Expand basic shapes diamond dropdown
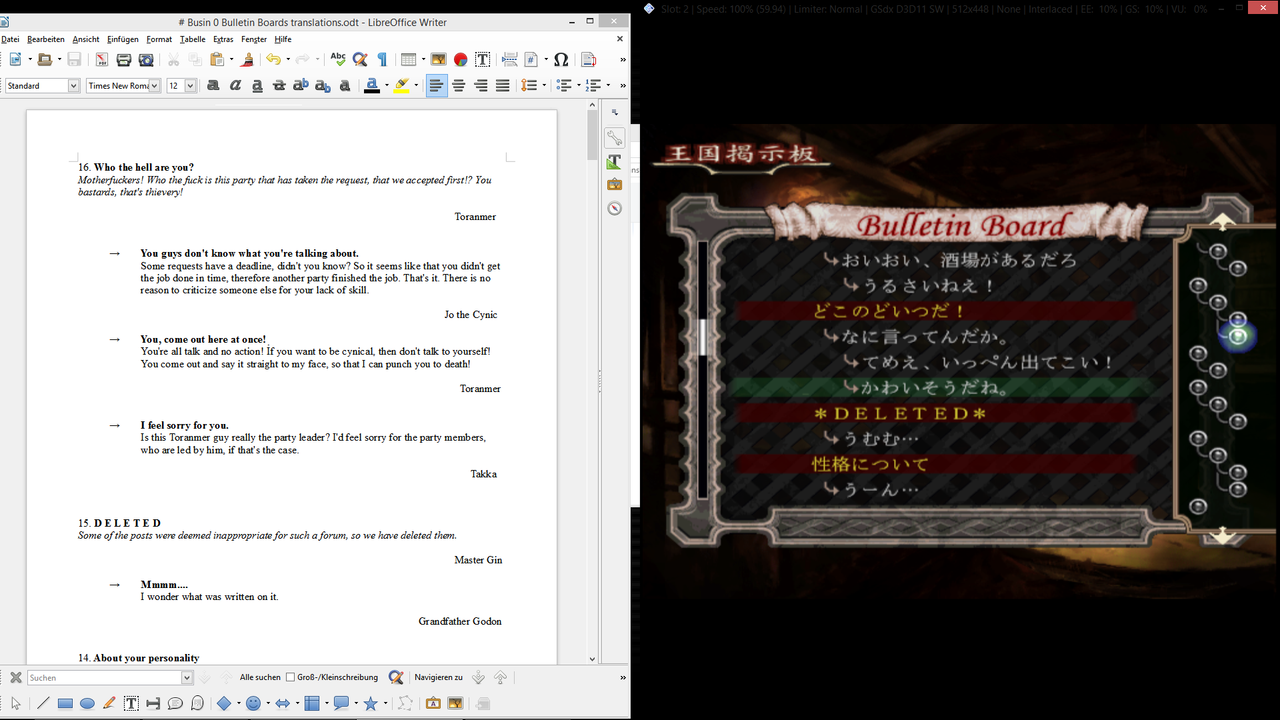 pyautogui.click(x=240, y=704)
